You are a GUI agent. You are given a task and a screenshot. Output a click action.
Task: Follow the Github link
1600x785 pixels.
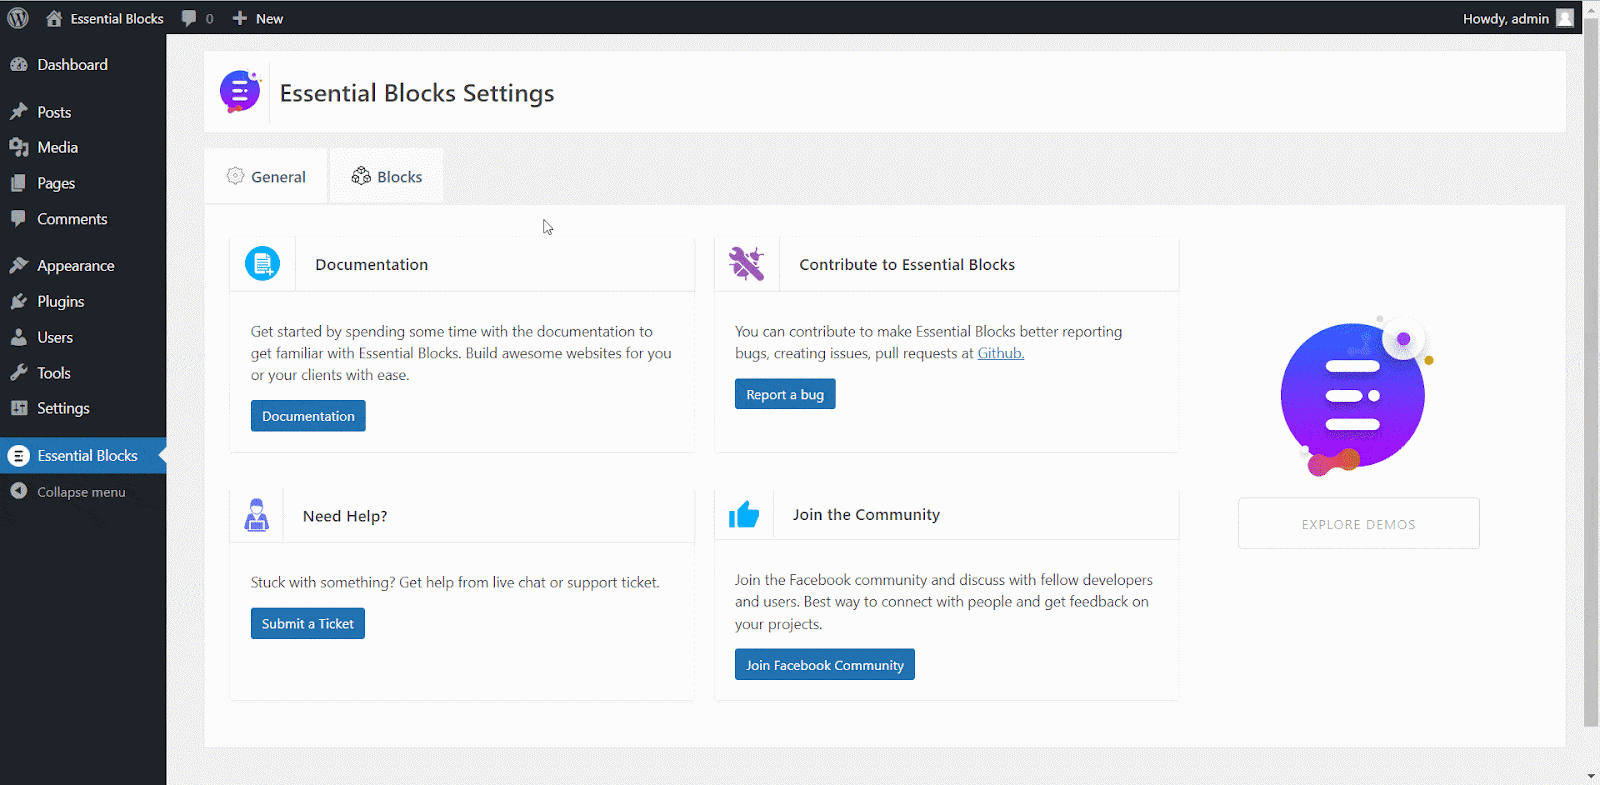1001,353
